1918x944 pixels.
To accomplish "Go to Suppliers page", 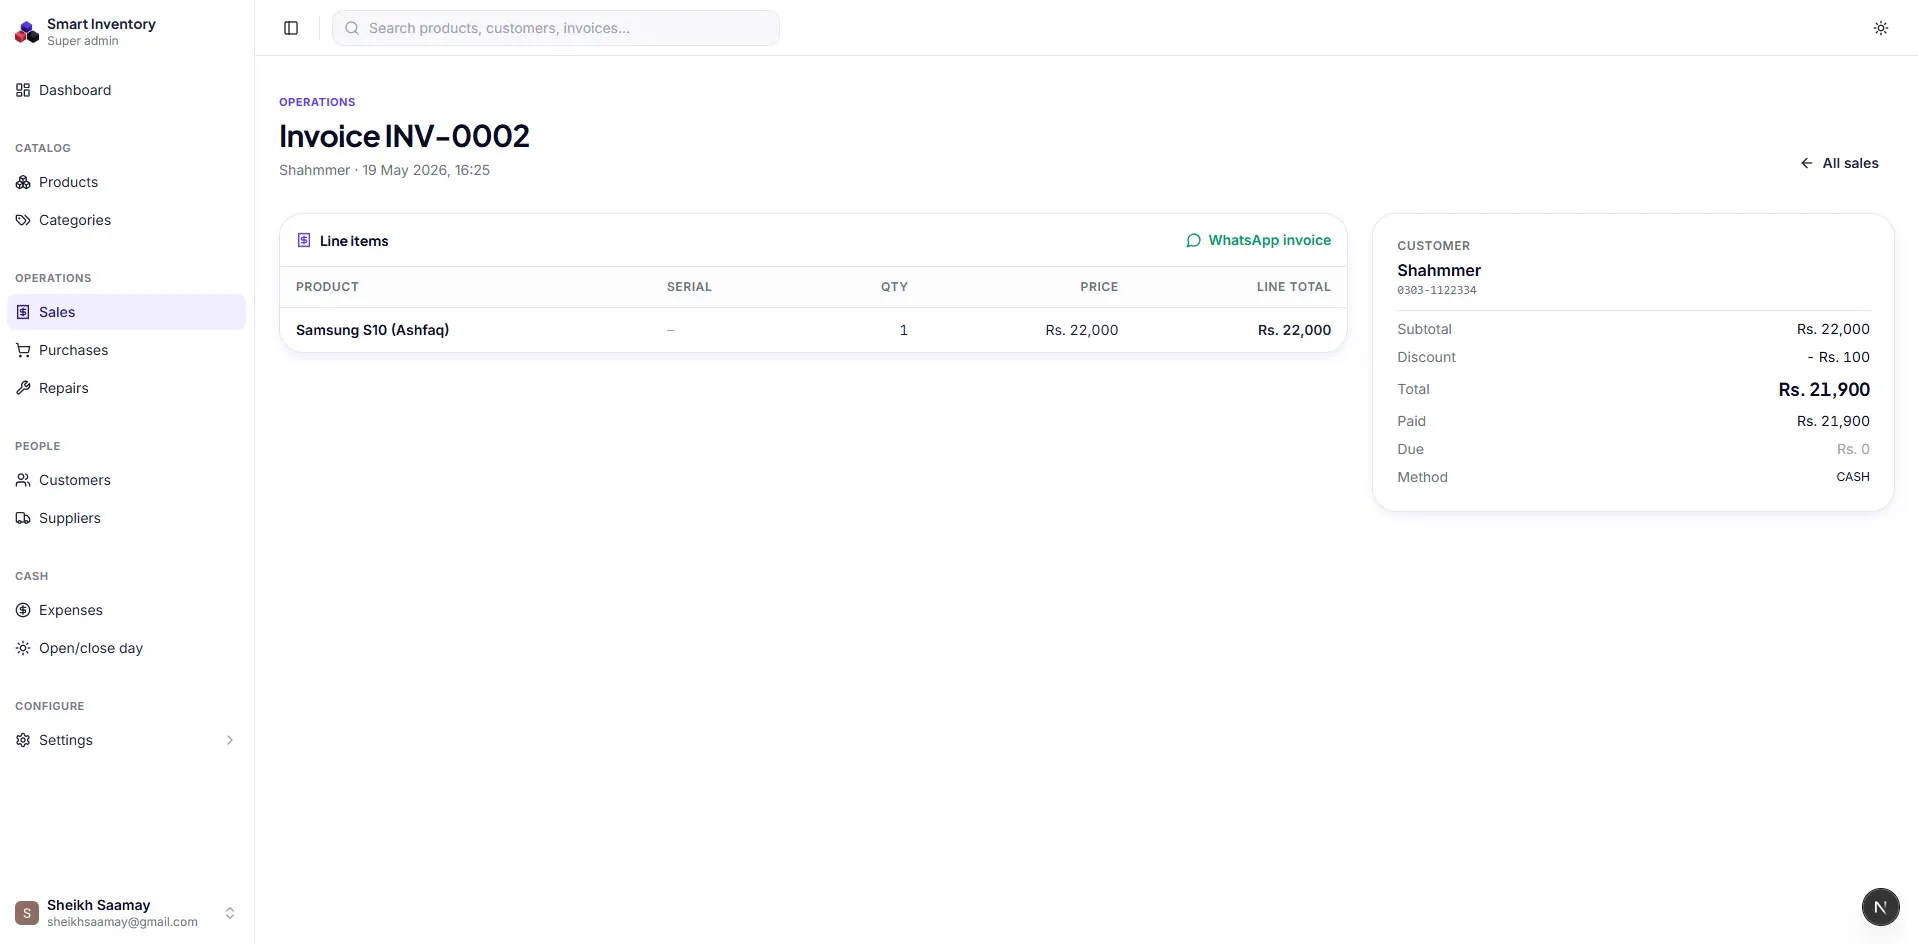I will [x=126, y=518].
